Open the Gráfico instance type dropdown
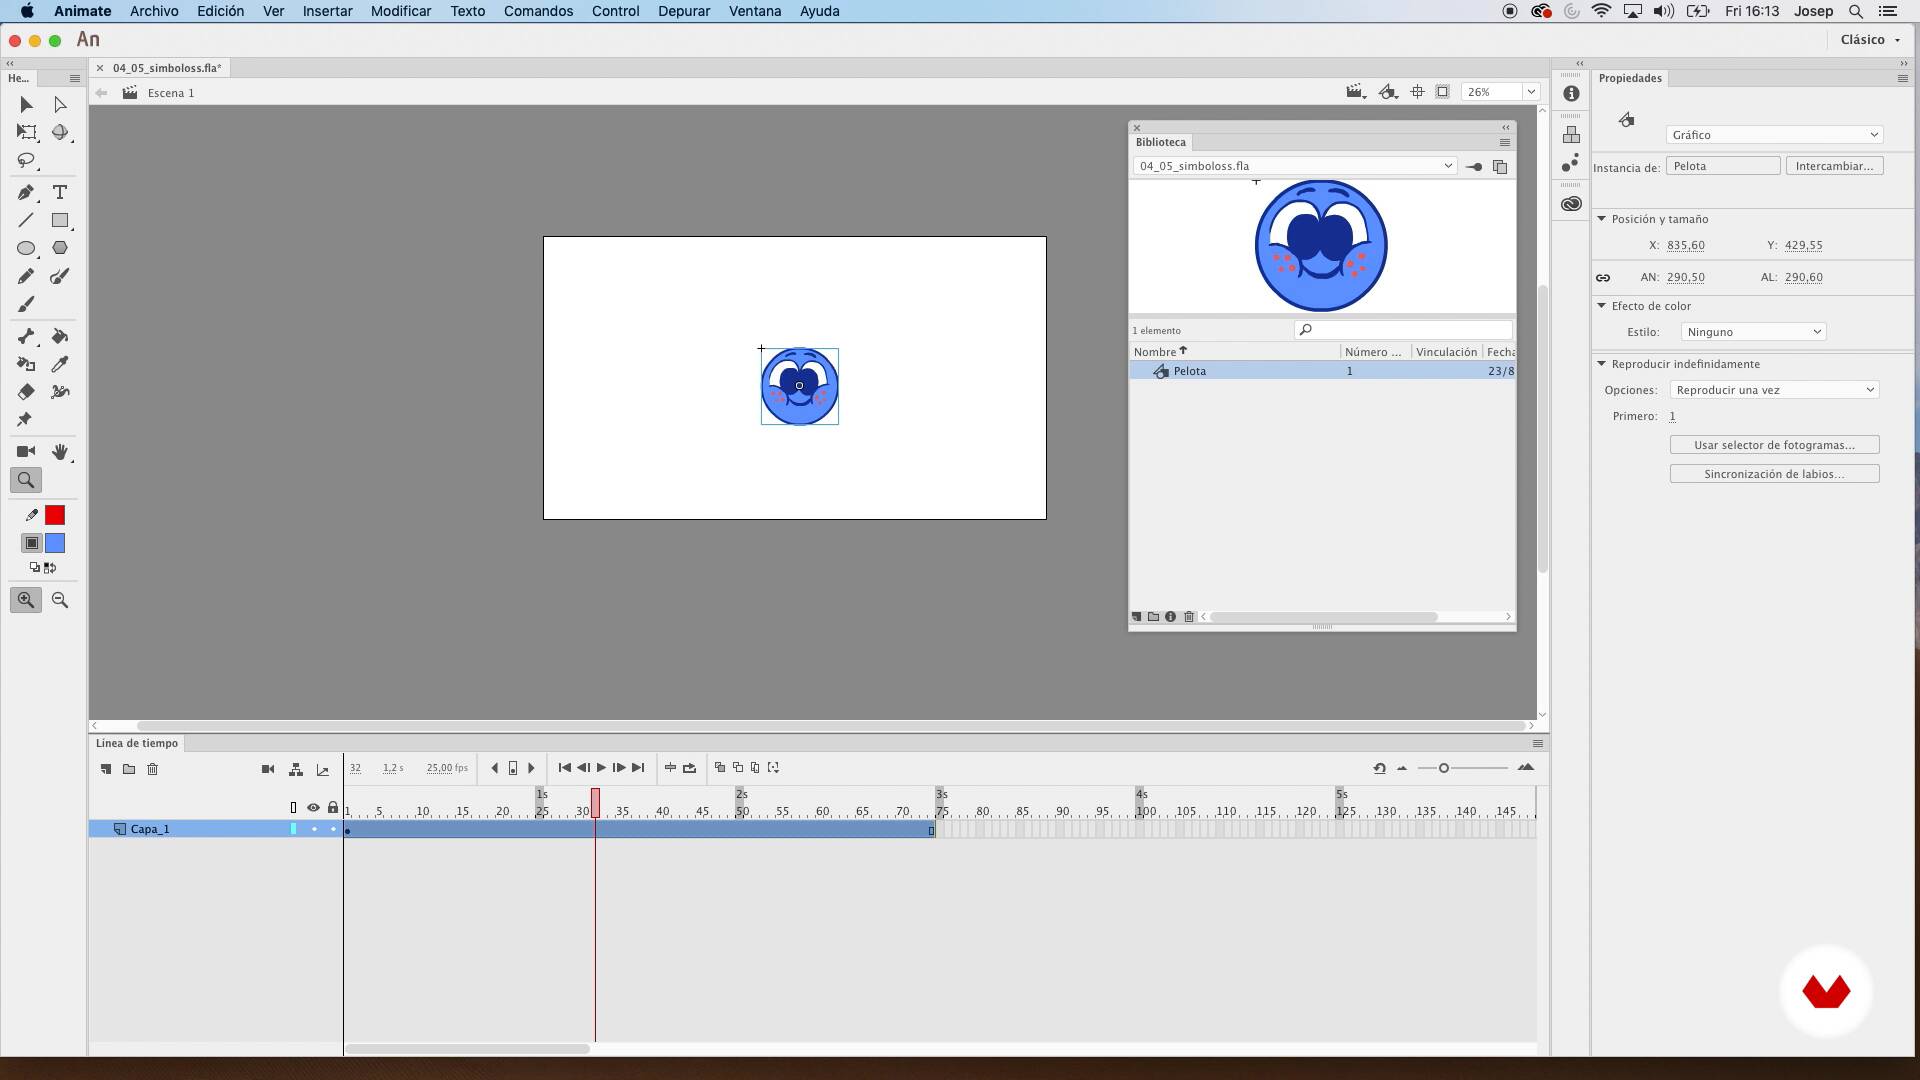This screenshot has height=1080, width=1920. tap(1774, 135)
